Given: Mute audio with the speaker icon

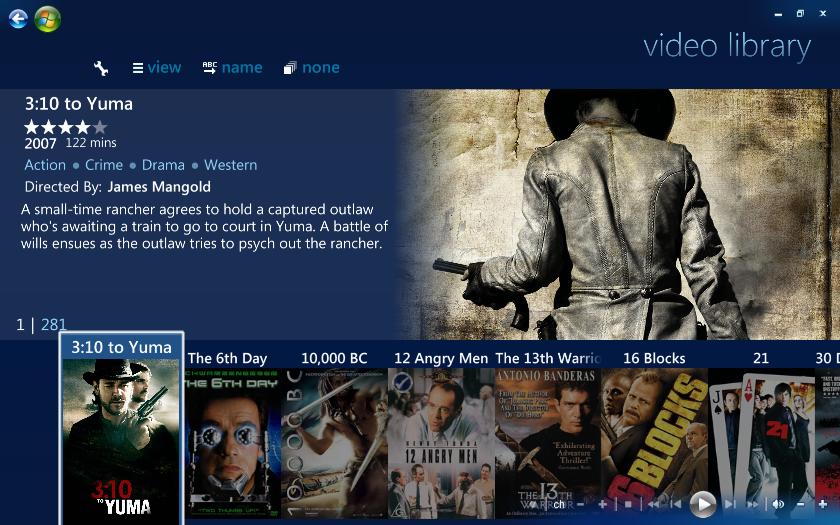Looking at the screenshot, I should coord(778,504).
